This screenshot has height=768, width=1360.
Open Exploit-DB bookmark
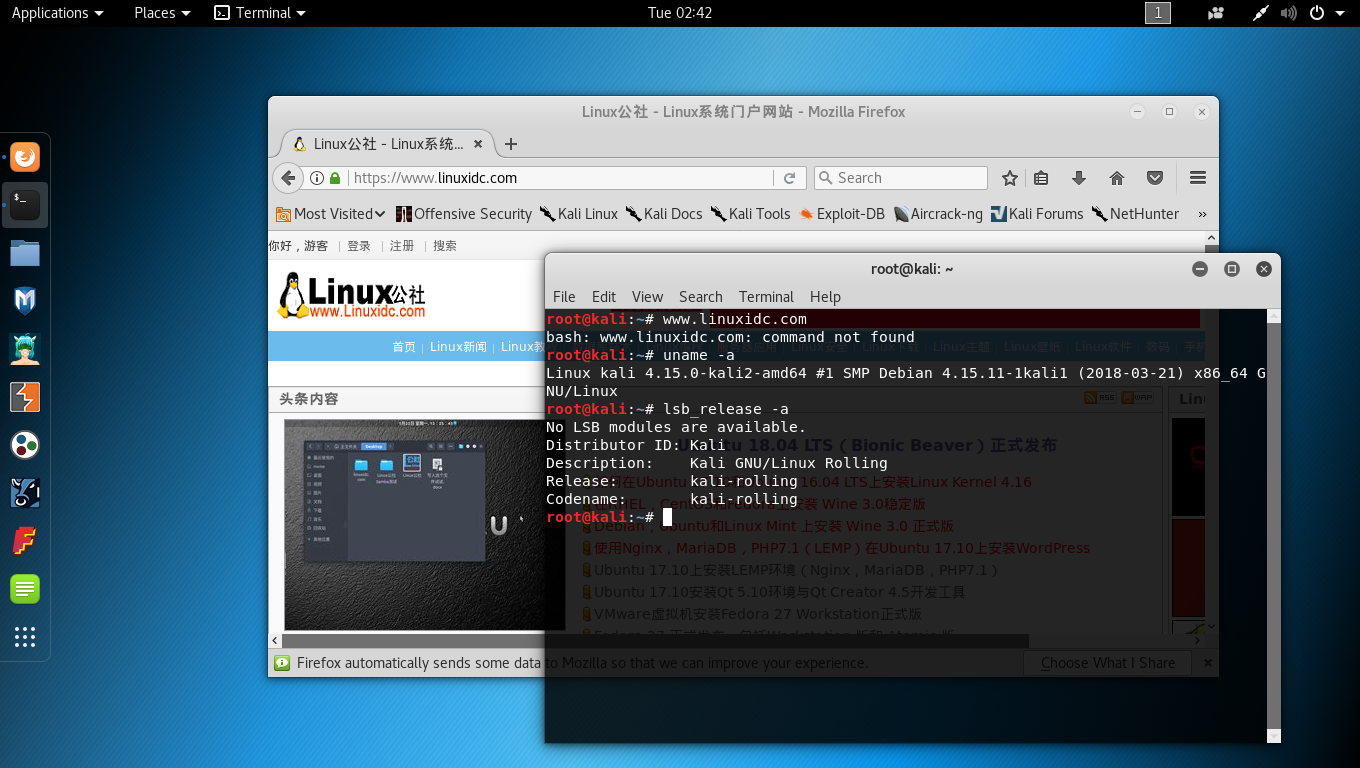click(842, 214)
